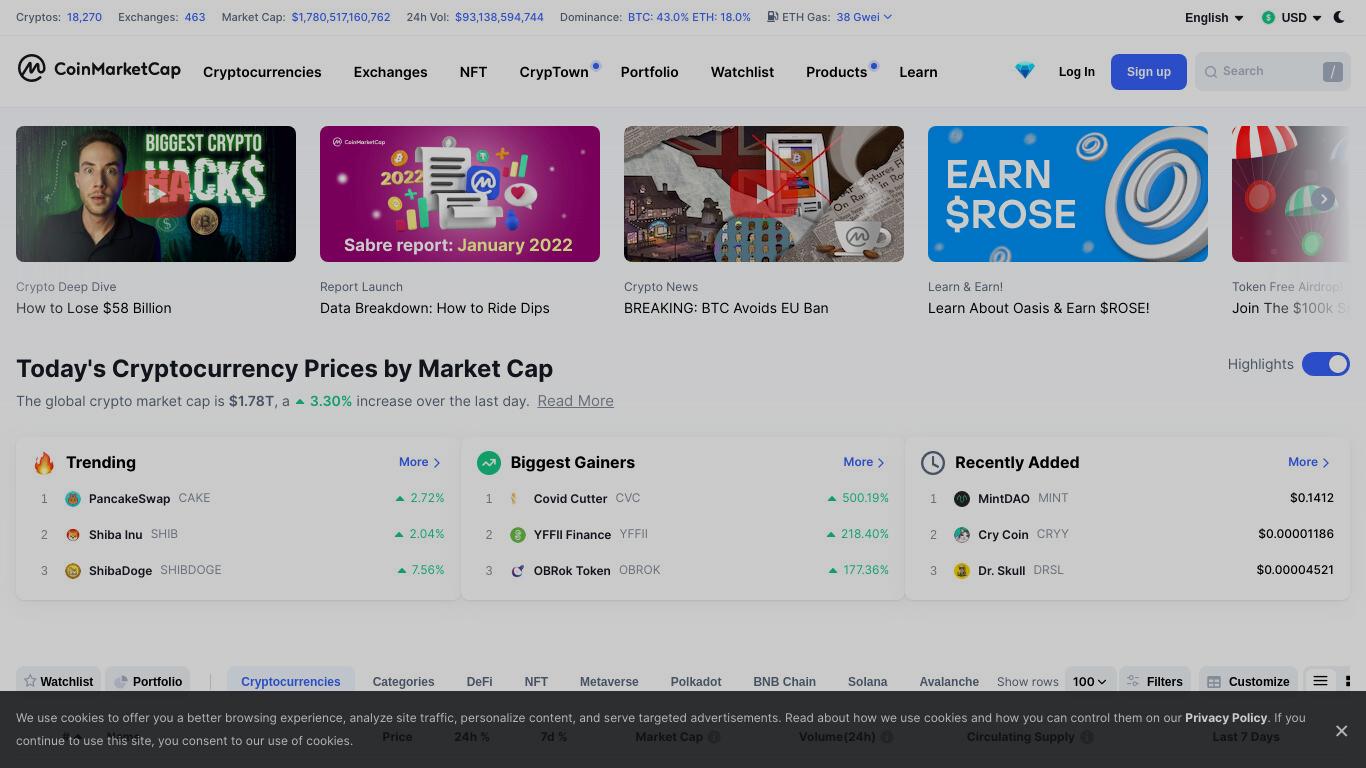1366x768 pixels.
Task: Toggle dark mode moon icon
Action: [x=1339, y=17]
